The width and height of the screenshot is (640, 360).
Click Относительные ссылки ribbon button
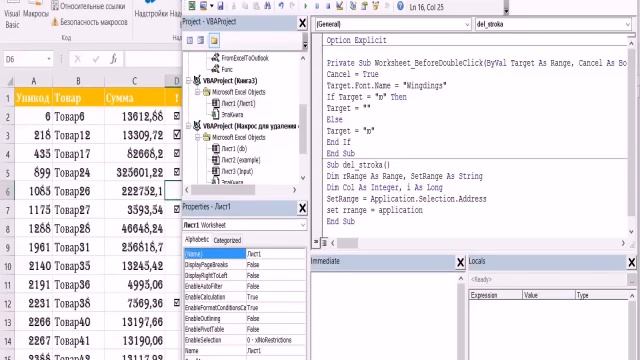88,6
